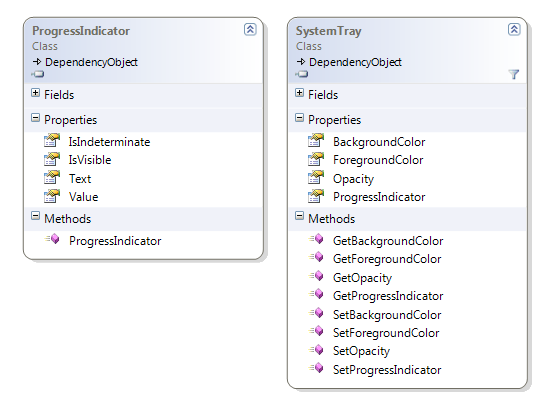Select the GetProgressIndicator method name
This screenshot has width=542, height=405.
point(388,296)
